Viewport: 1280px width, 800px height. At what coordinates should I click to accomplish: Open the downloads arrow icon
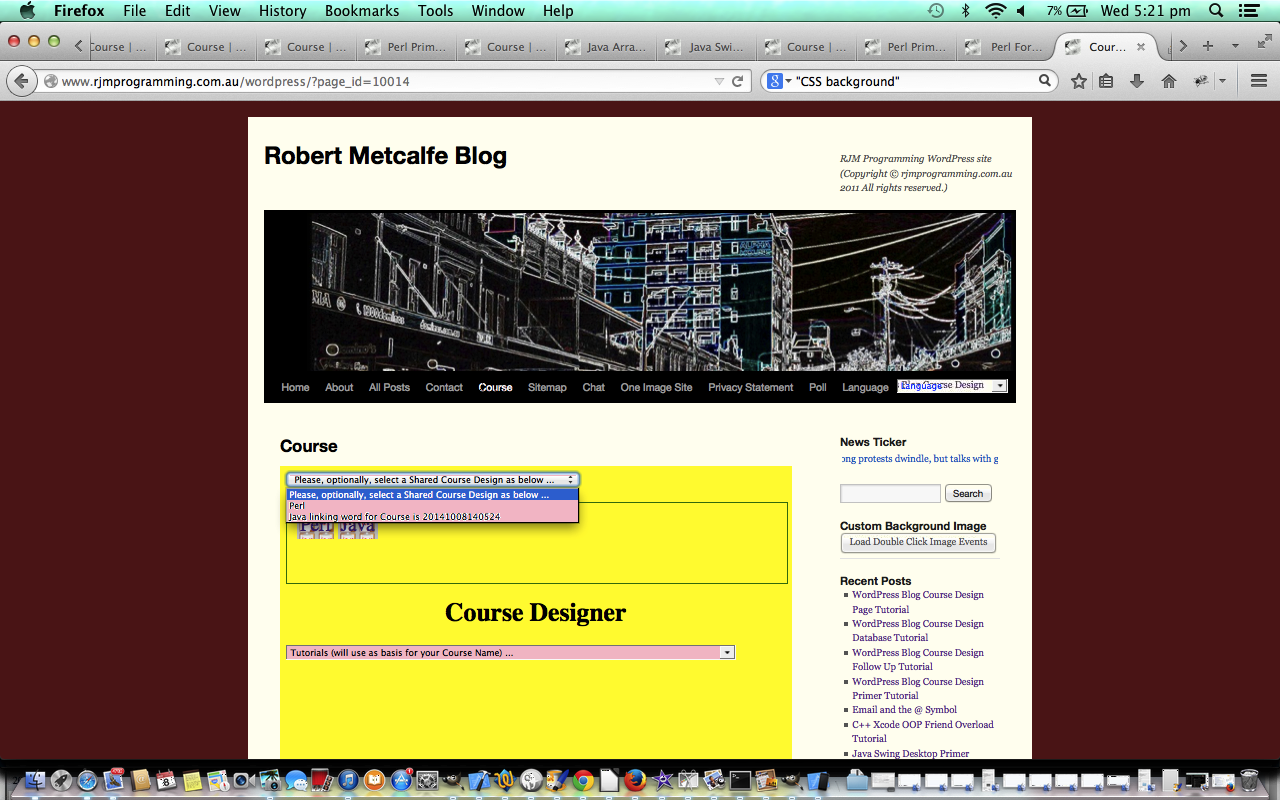click(1137, 81)
